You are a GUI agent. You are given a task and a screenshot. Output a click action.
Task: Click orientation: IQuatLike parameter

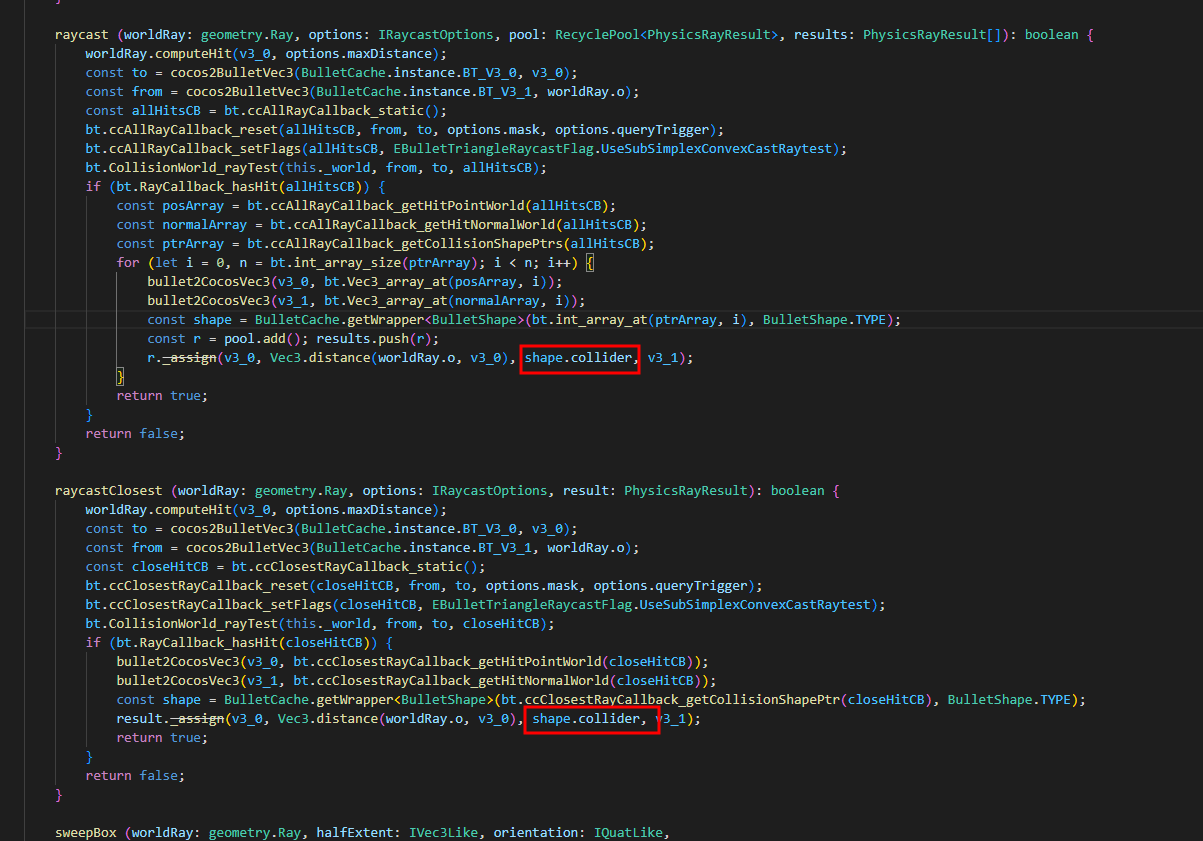pos(579,832)
